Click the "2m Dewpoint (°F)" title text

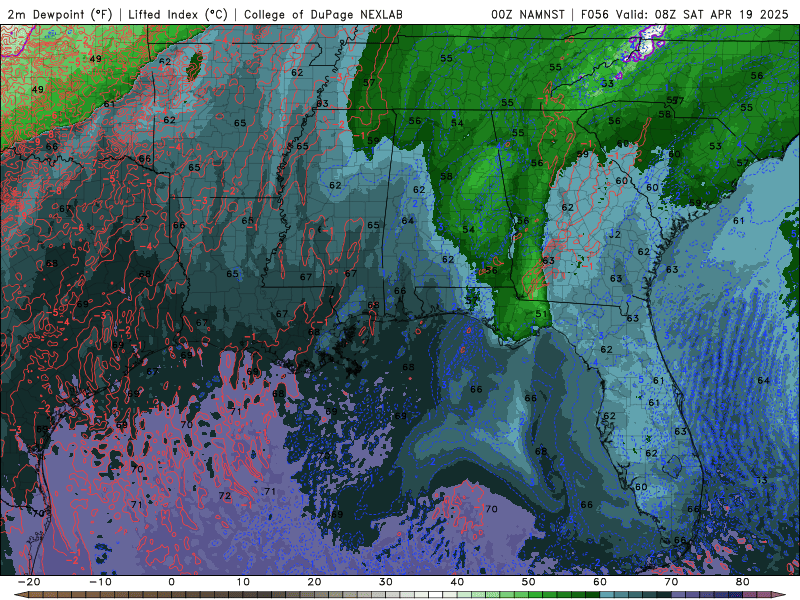point(59,14)
